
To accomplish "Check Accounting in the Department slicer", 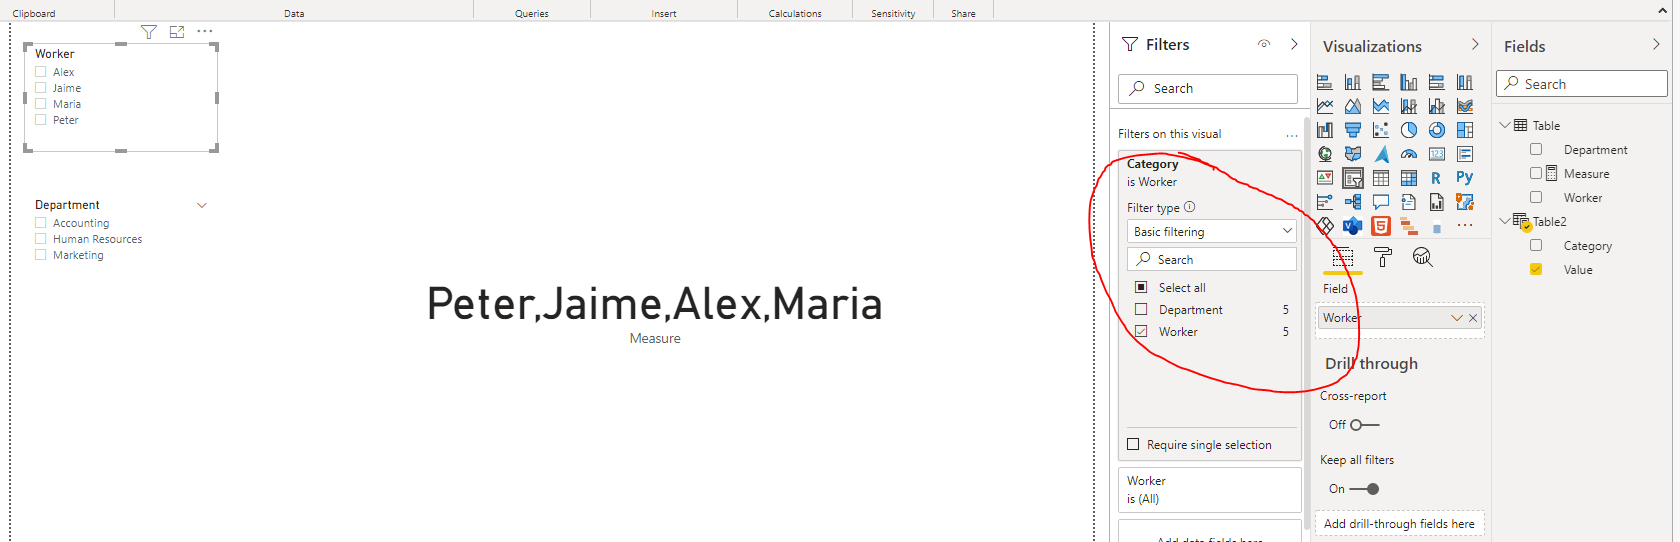I will (x=41, y=223).
